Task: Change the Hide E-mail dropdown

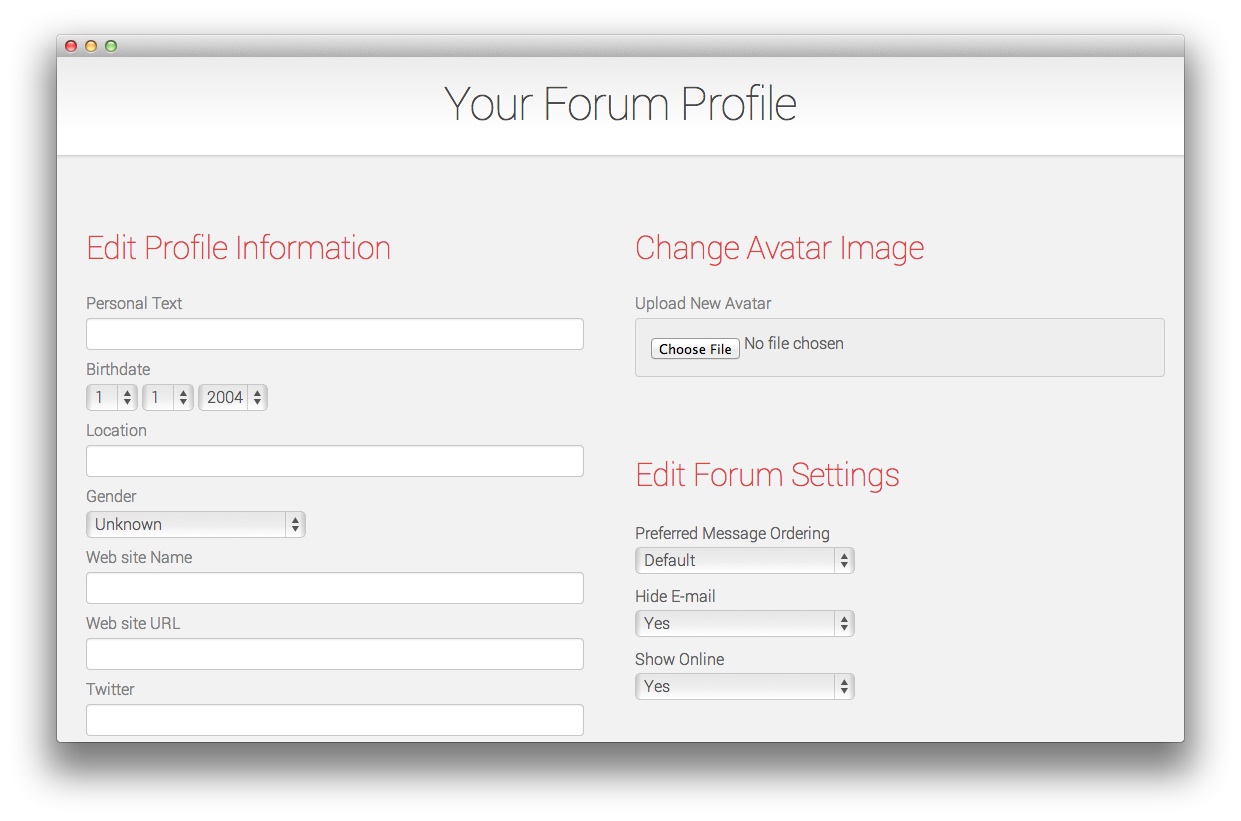Action: tap(745, 623)
